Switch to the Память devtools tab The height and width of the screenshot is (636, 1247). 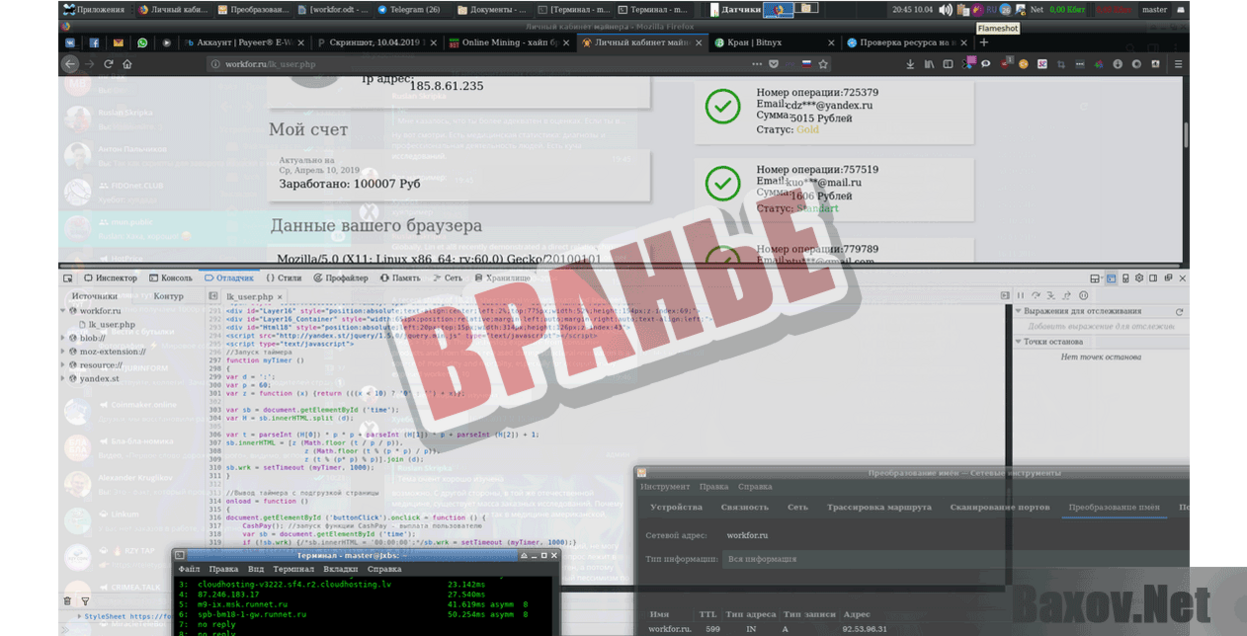[x=400, y=278]
